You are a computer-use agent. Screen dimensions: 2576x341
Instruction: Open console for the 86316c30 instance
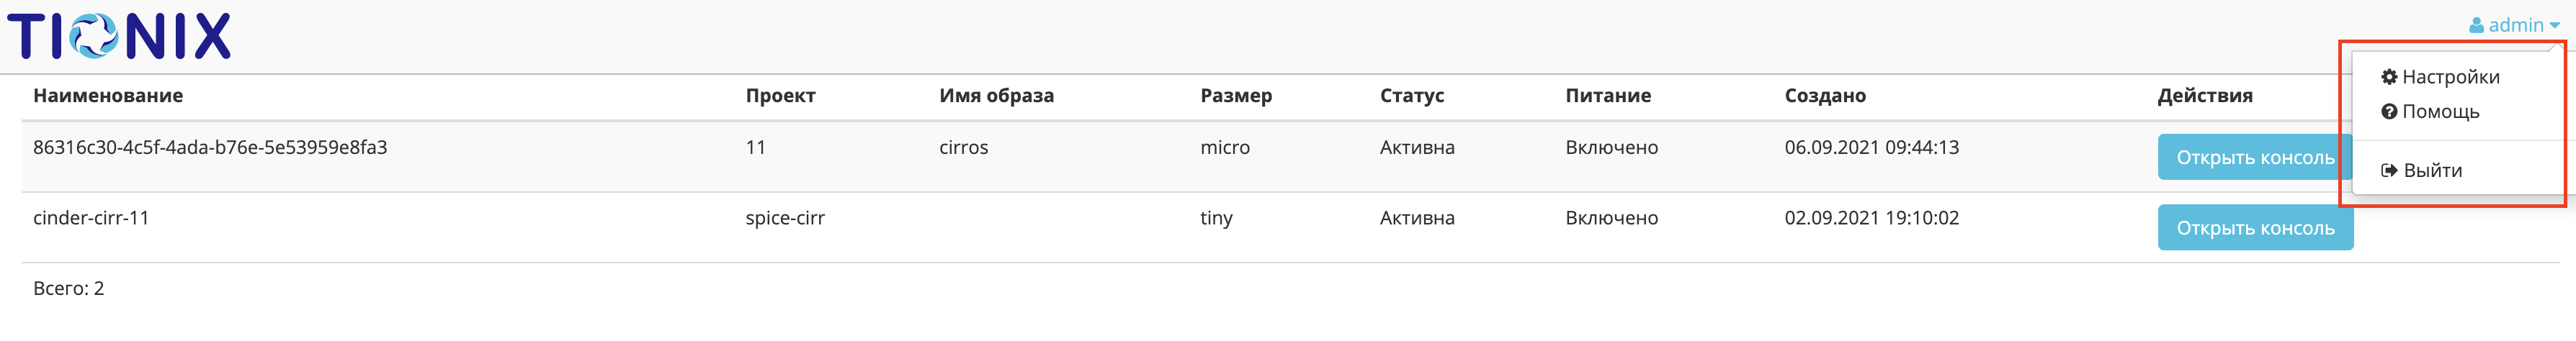2254,158
